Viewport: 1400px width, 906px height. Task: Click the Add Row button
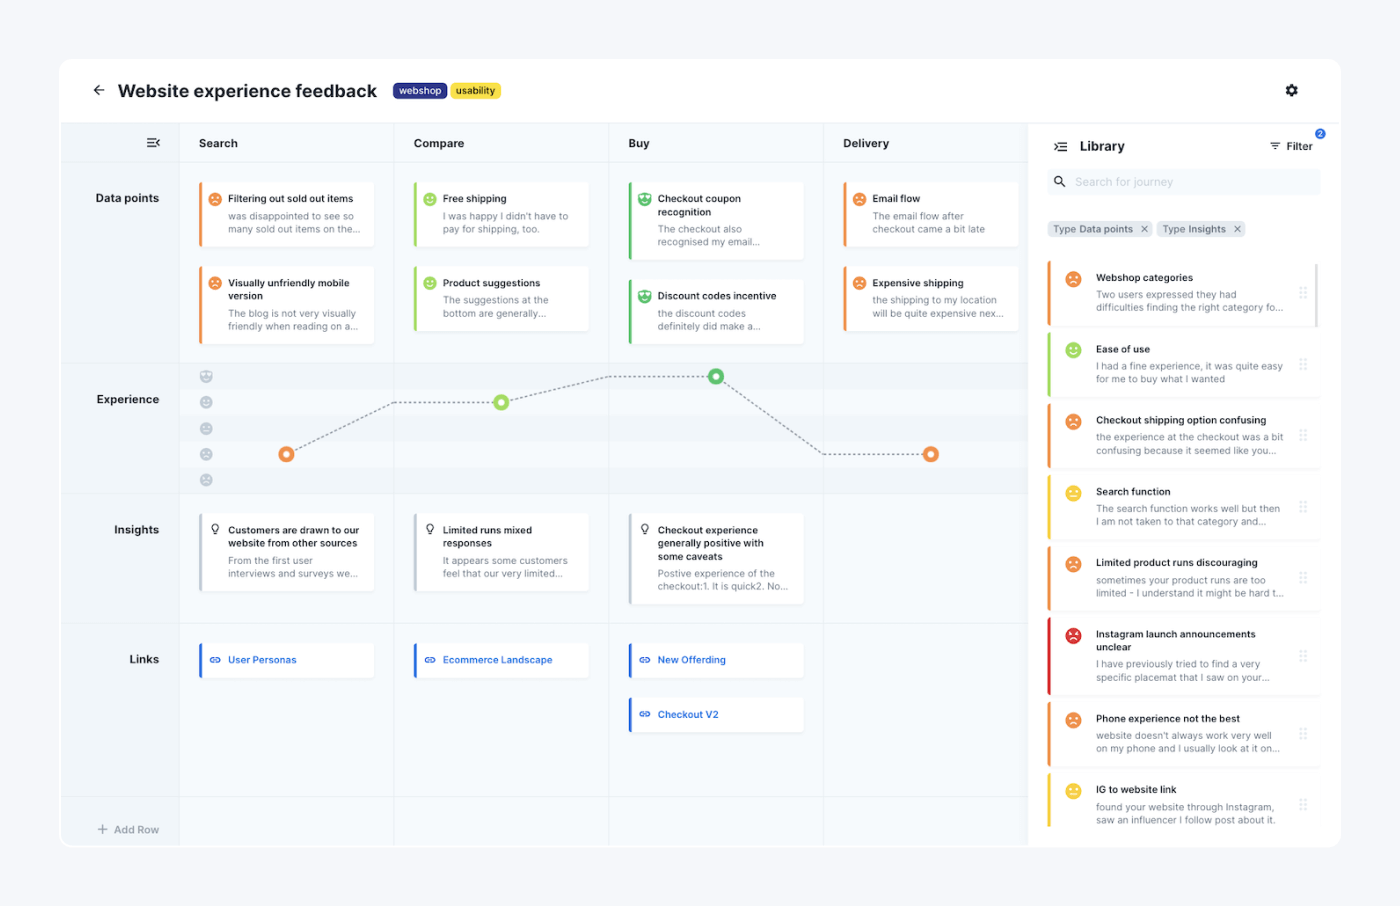point(128,829)
